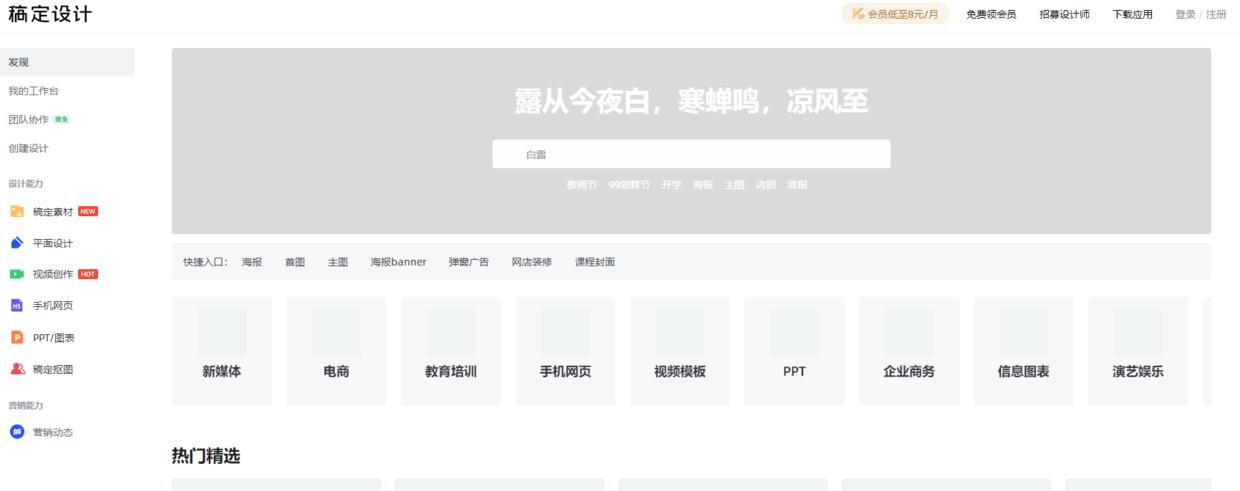Screen dimensions: 1240x491
Task: Click the 免费领会员 link
Action: [991, 15]
